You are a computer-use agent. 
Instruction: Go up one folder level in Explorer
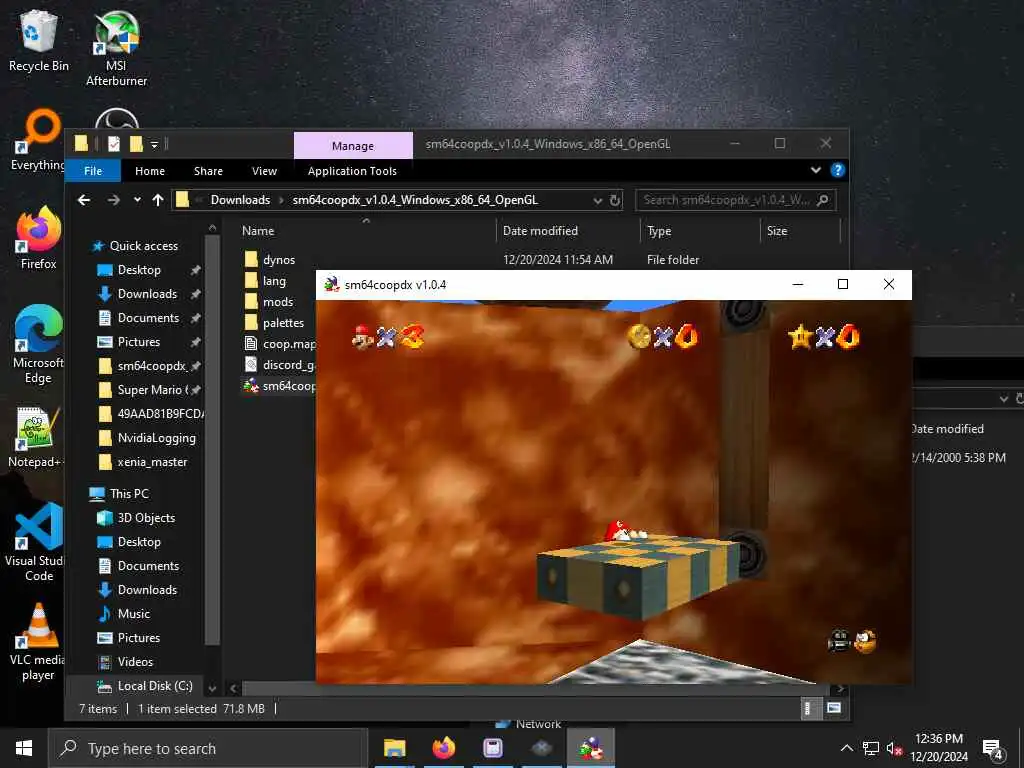pos(157,200)
